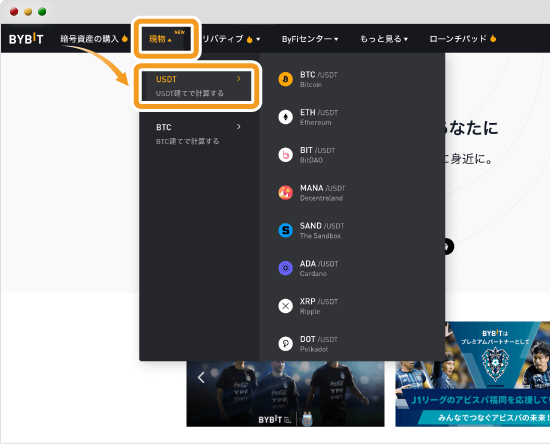Screen dimensions: 550x444
Task: Open the デリバティブ menu
Action: tap(223, 39)
